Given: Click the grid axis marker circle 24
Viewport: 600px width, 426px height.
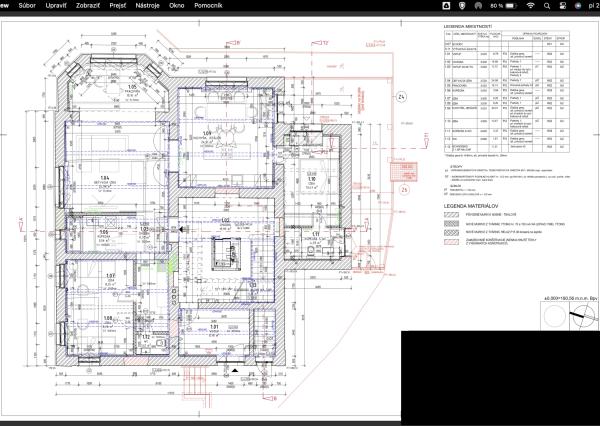Looking at the screenshot, I should (x=401, y=98).
